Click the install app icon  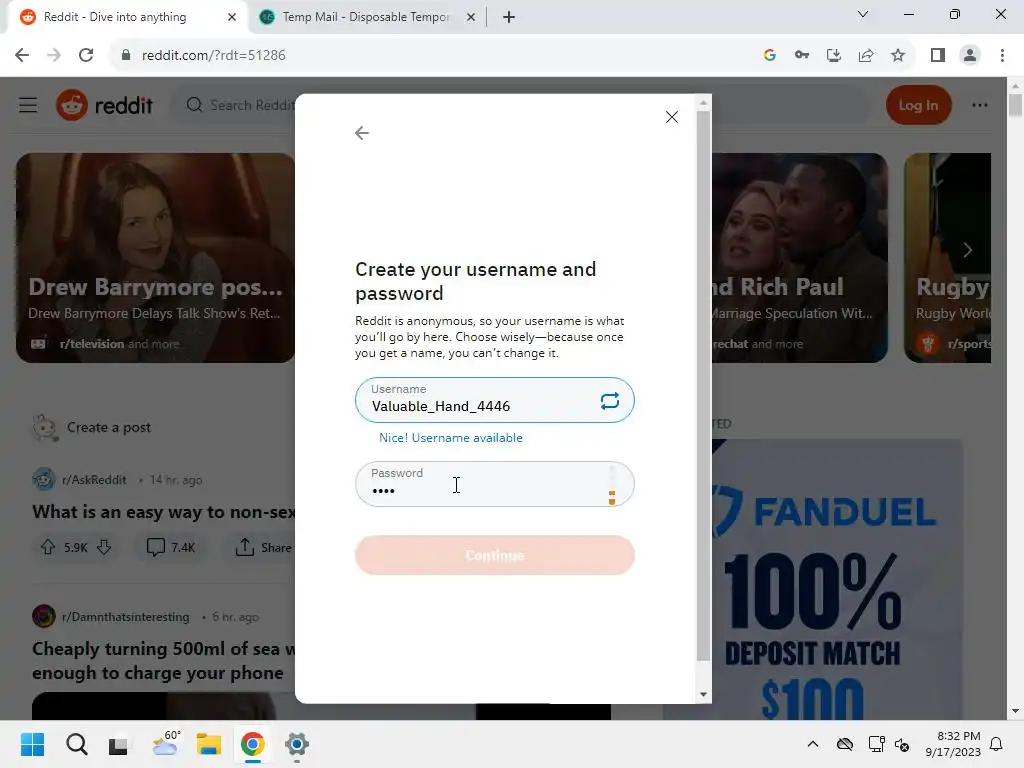click(x=834, y=56)
